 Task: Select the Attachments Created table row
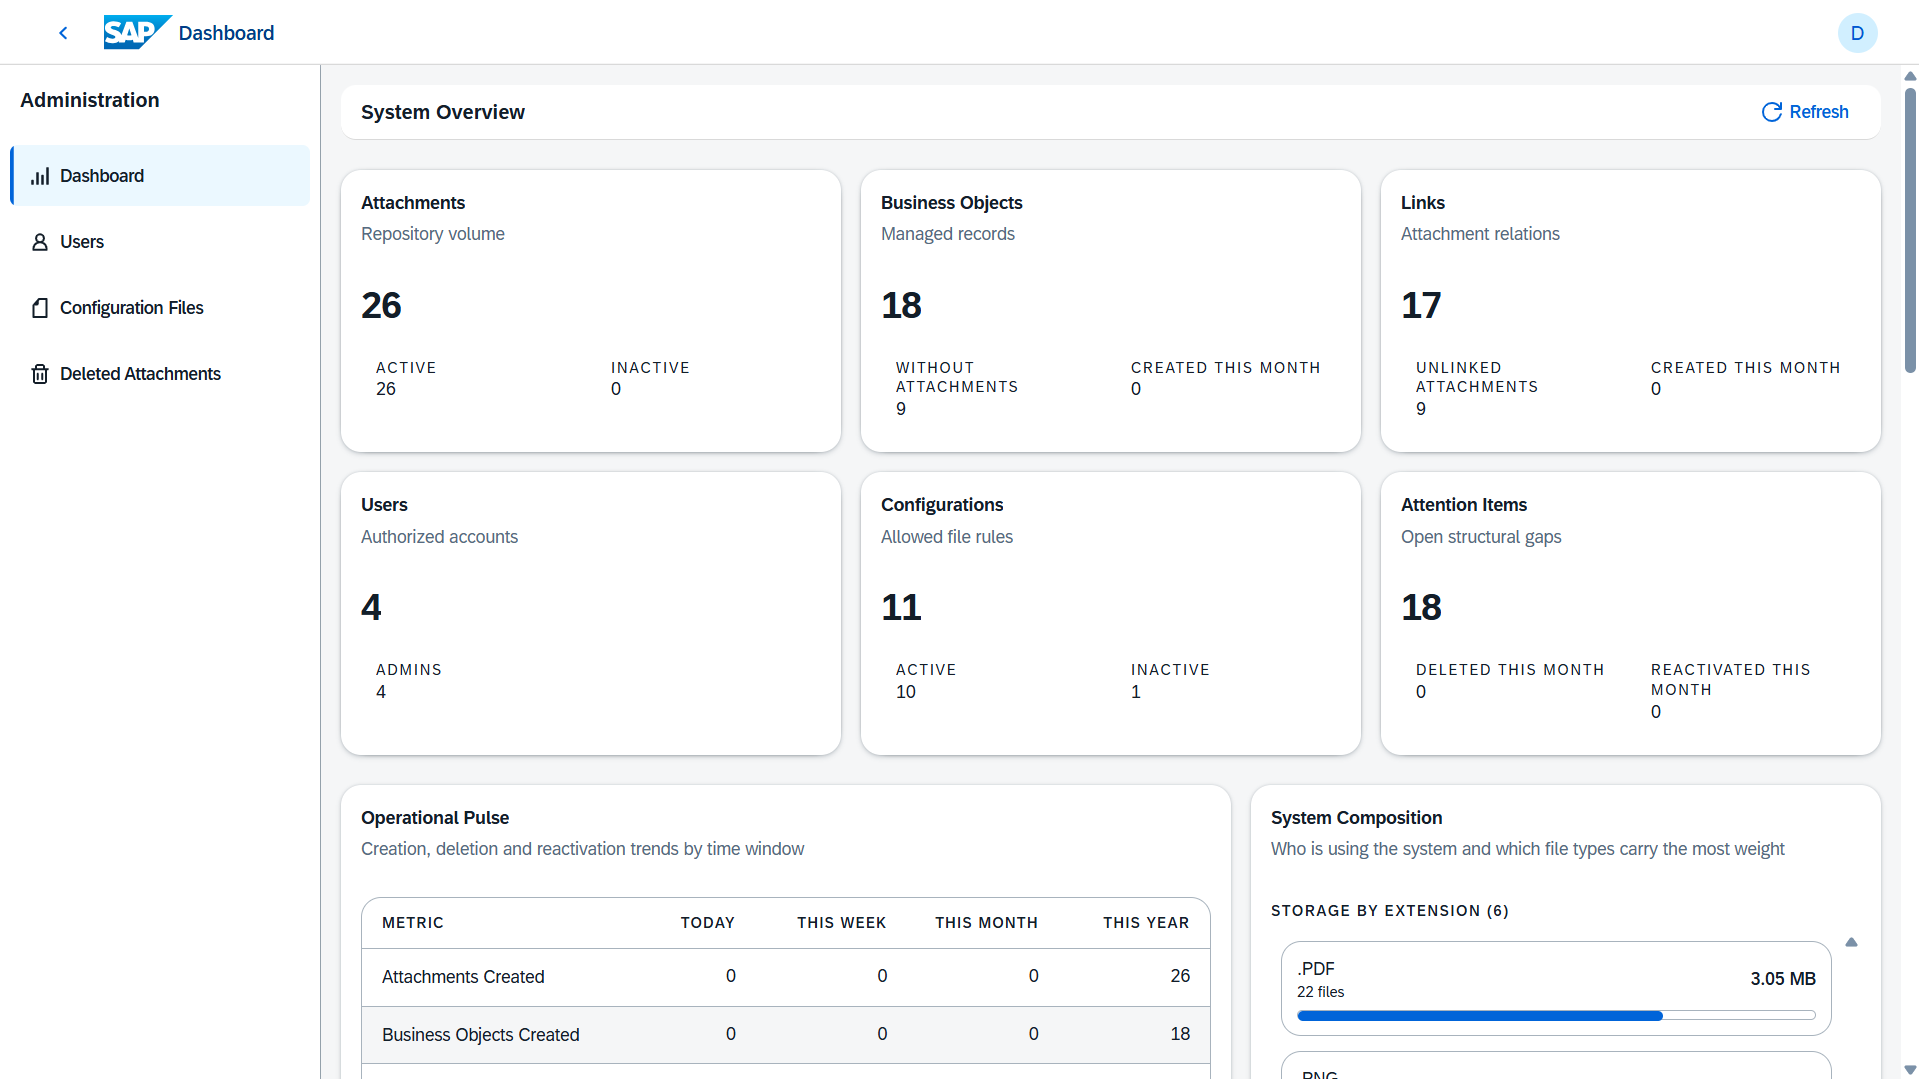pyautogui.click(x=786, y=977)
